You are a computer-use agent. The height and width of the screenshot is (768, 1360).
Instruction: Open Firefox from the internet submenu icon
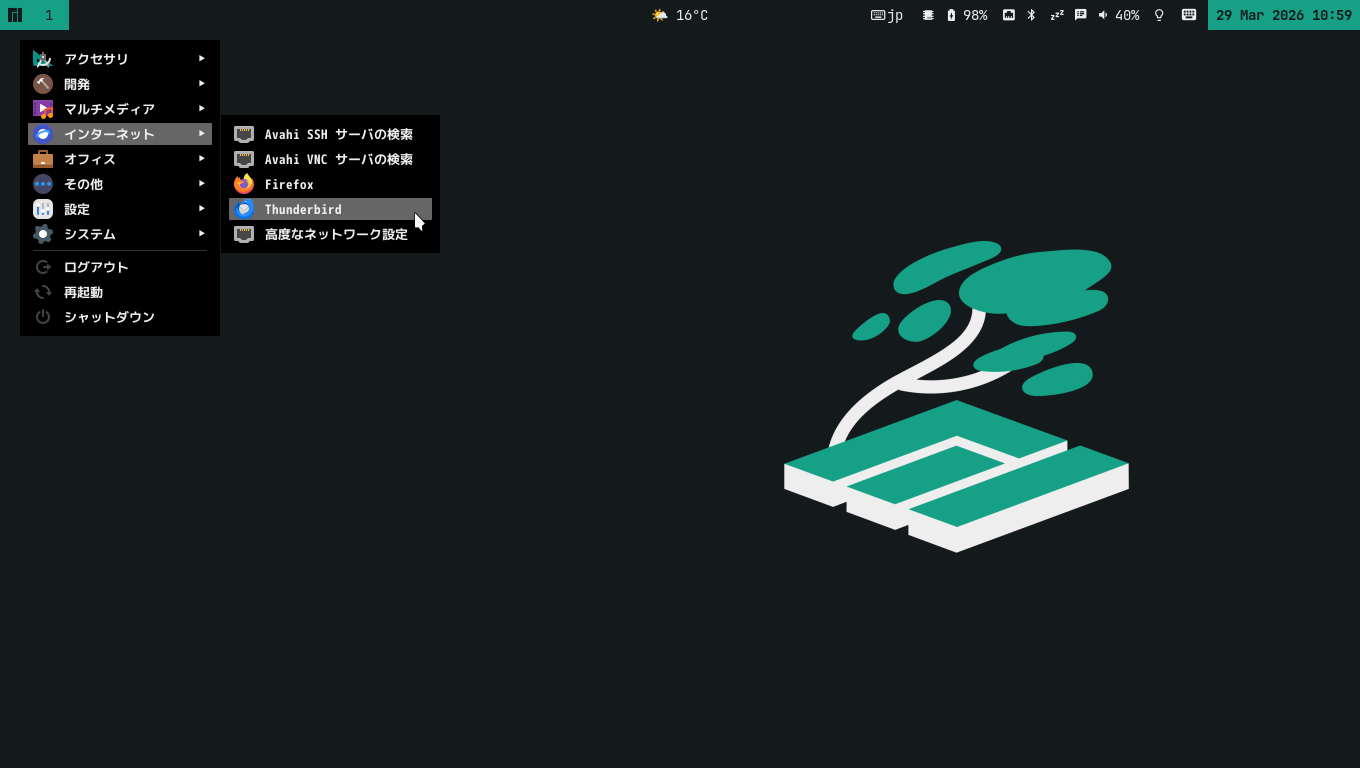[x=243, y=184]
